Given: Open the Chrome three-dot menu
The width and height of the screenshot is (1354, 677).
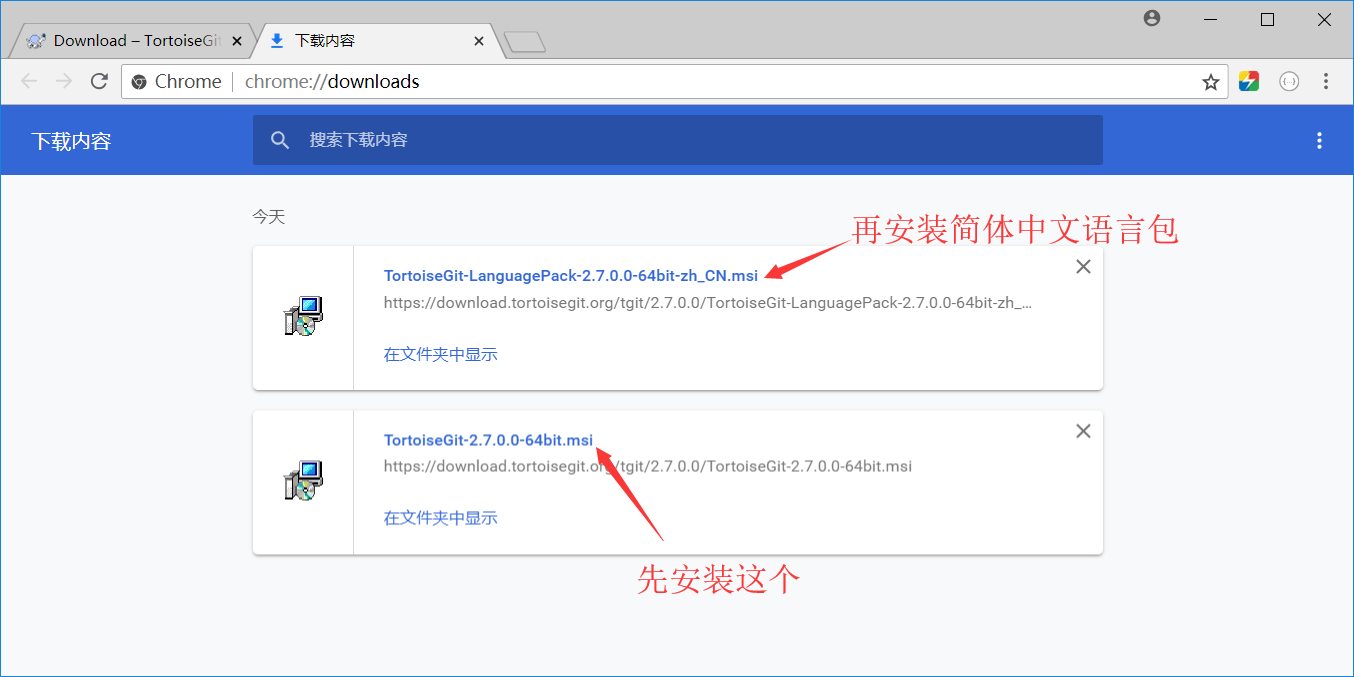Looking at the screenshot, I should coord(1326,82).
